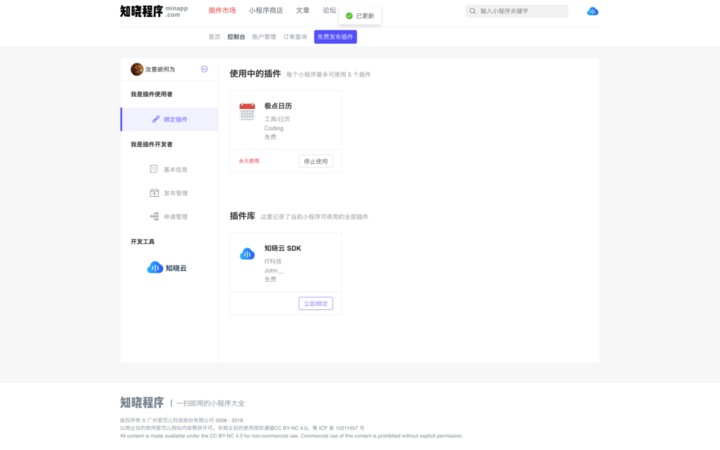This screenshot has width=720, height=450.
Task: Click the 插件库 heading
Action: click(242, 216)
